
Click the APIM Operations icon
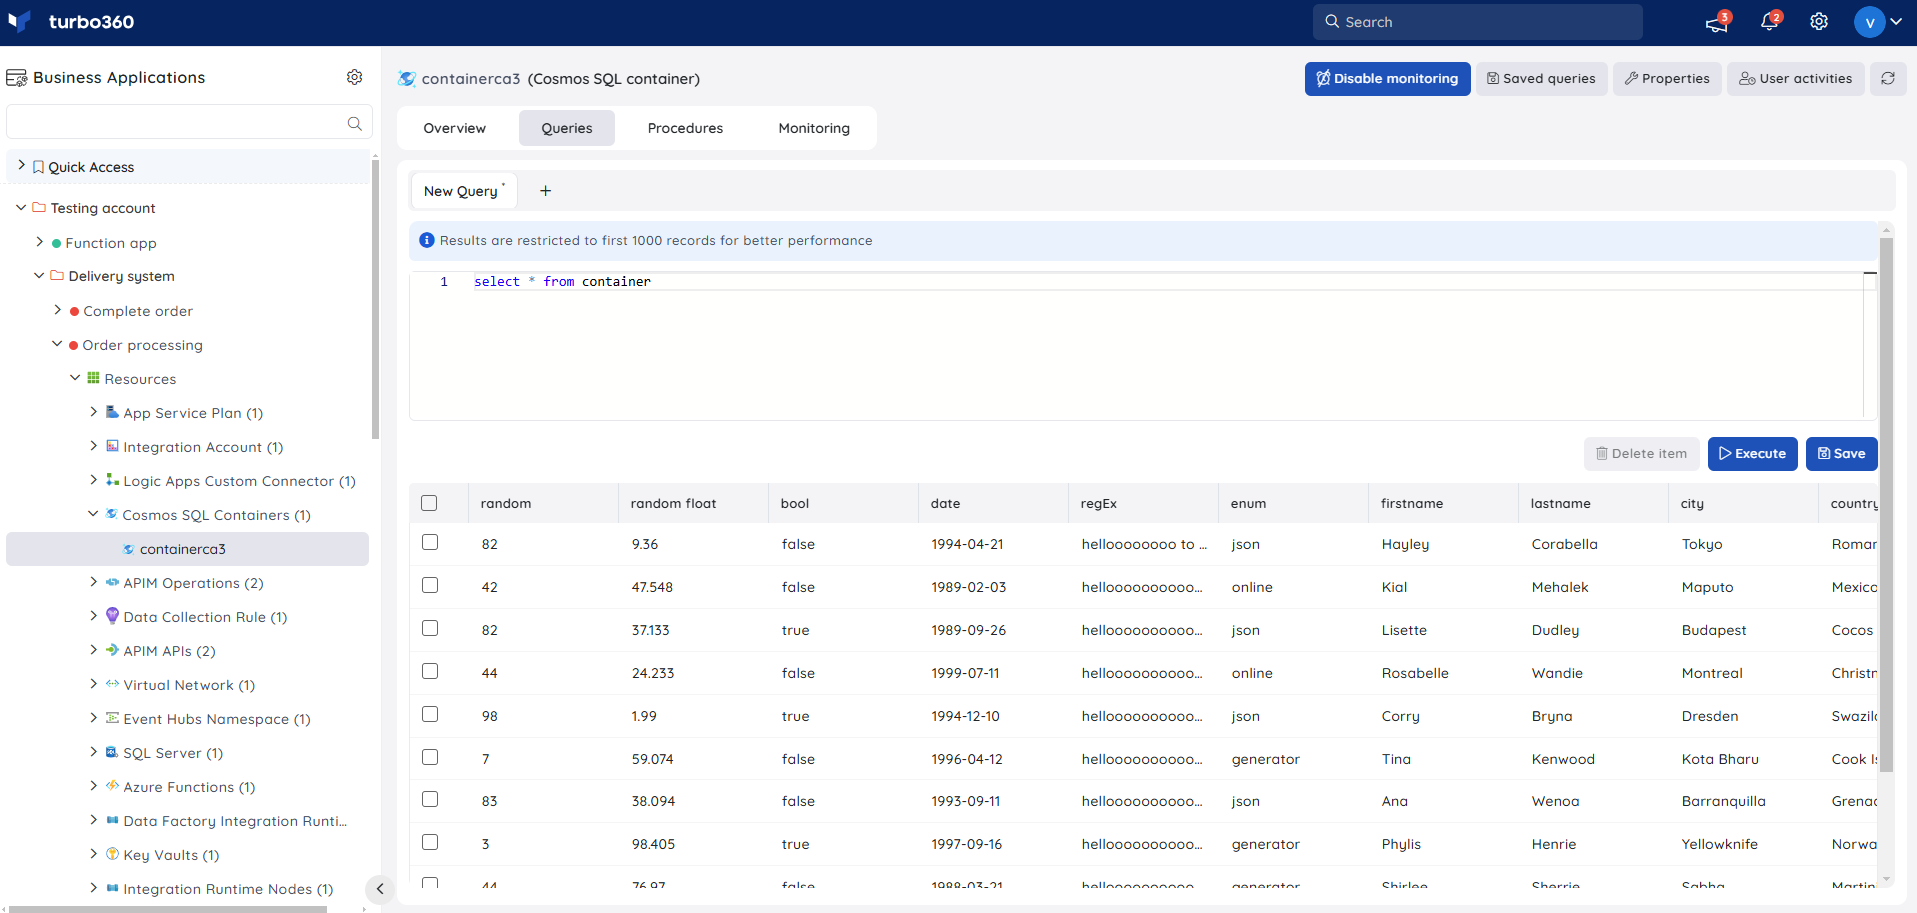(x=112, y=582)
